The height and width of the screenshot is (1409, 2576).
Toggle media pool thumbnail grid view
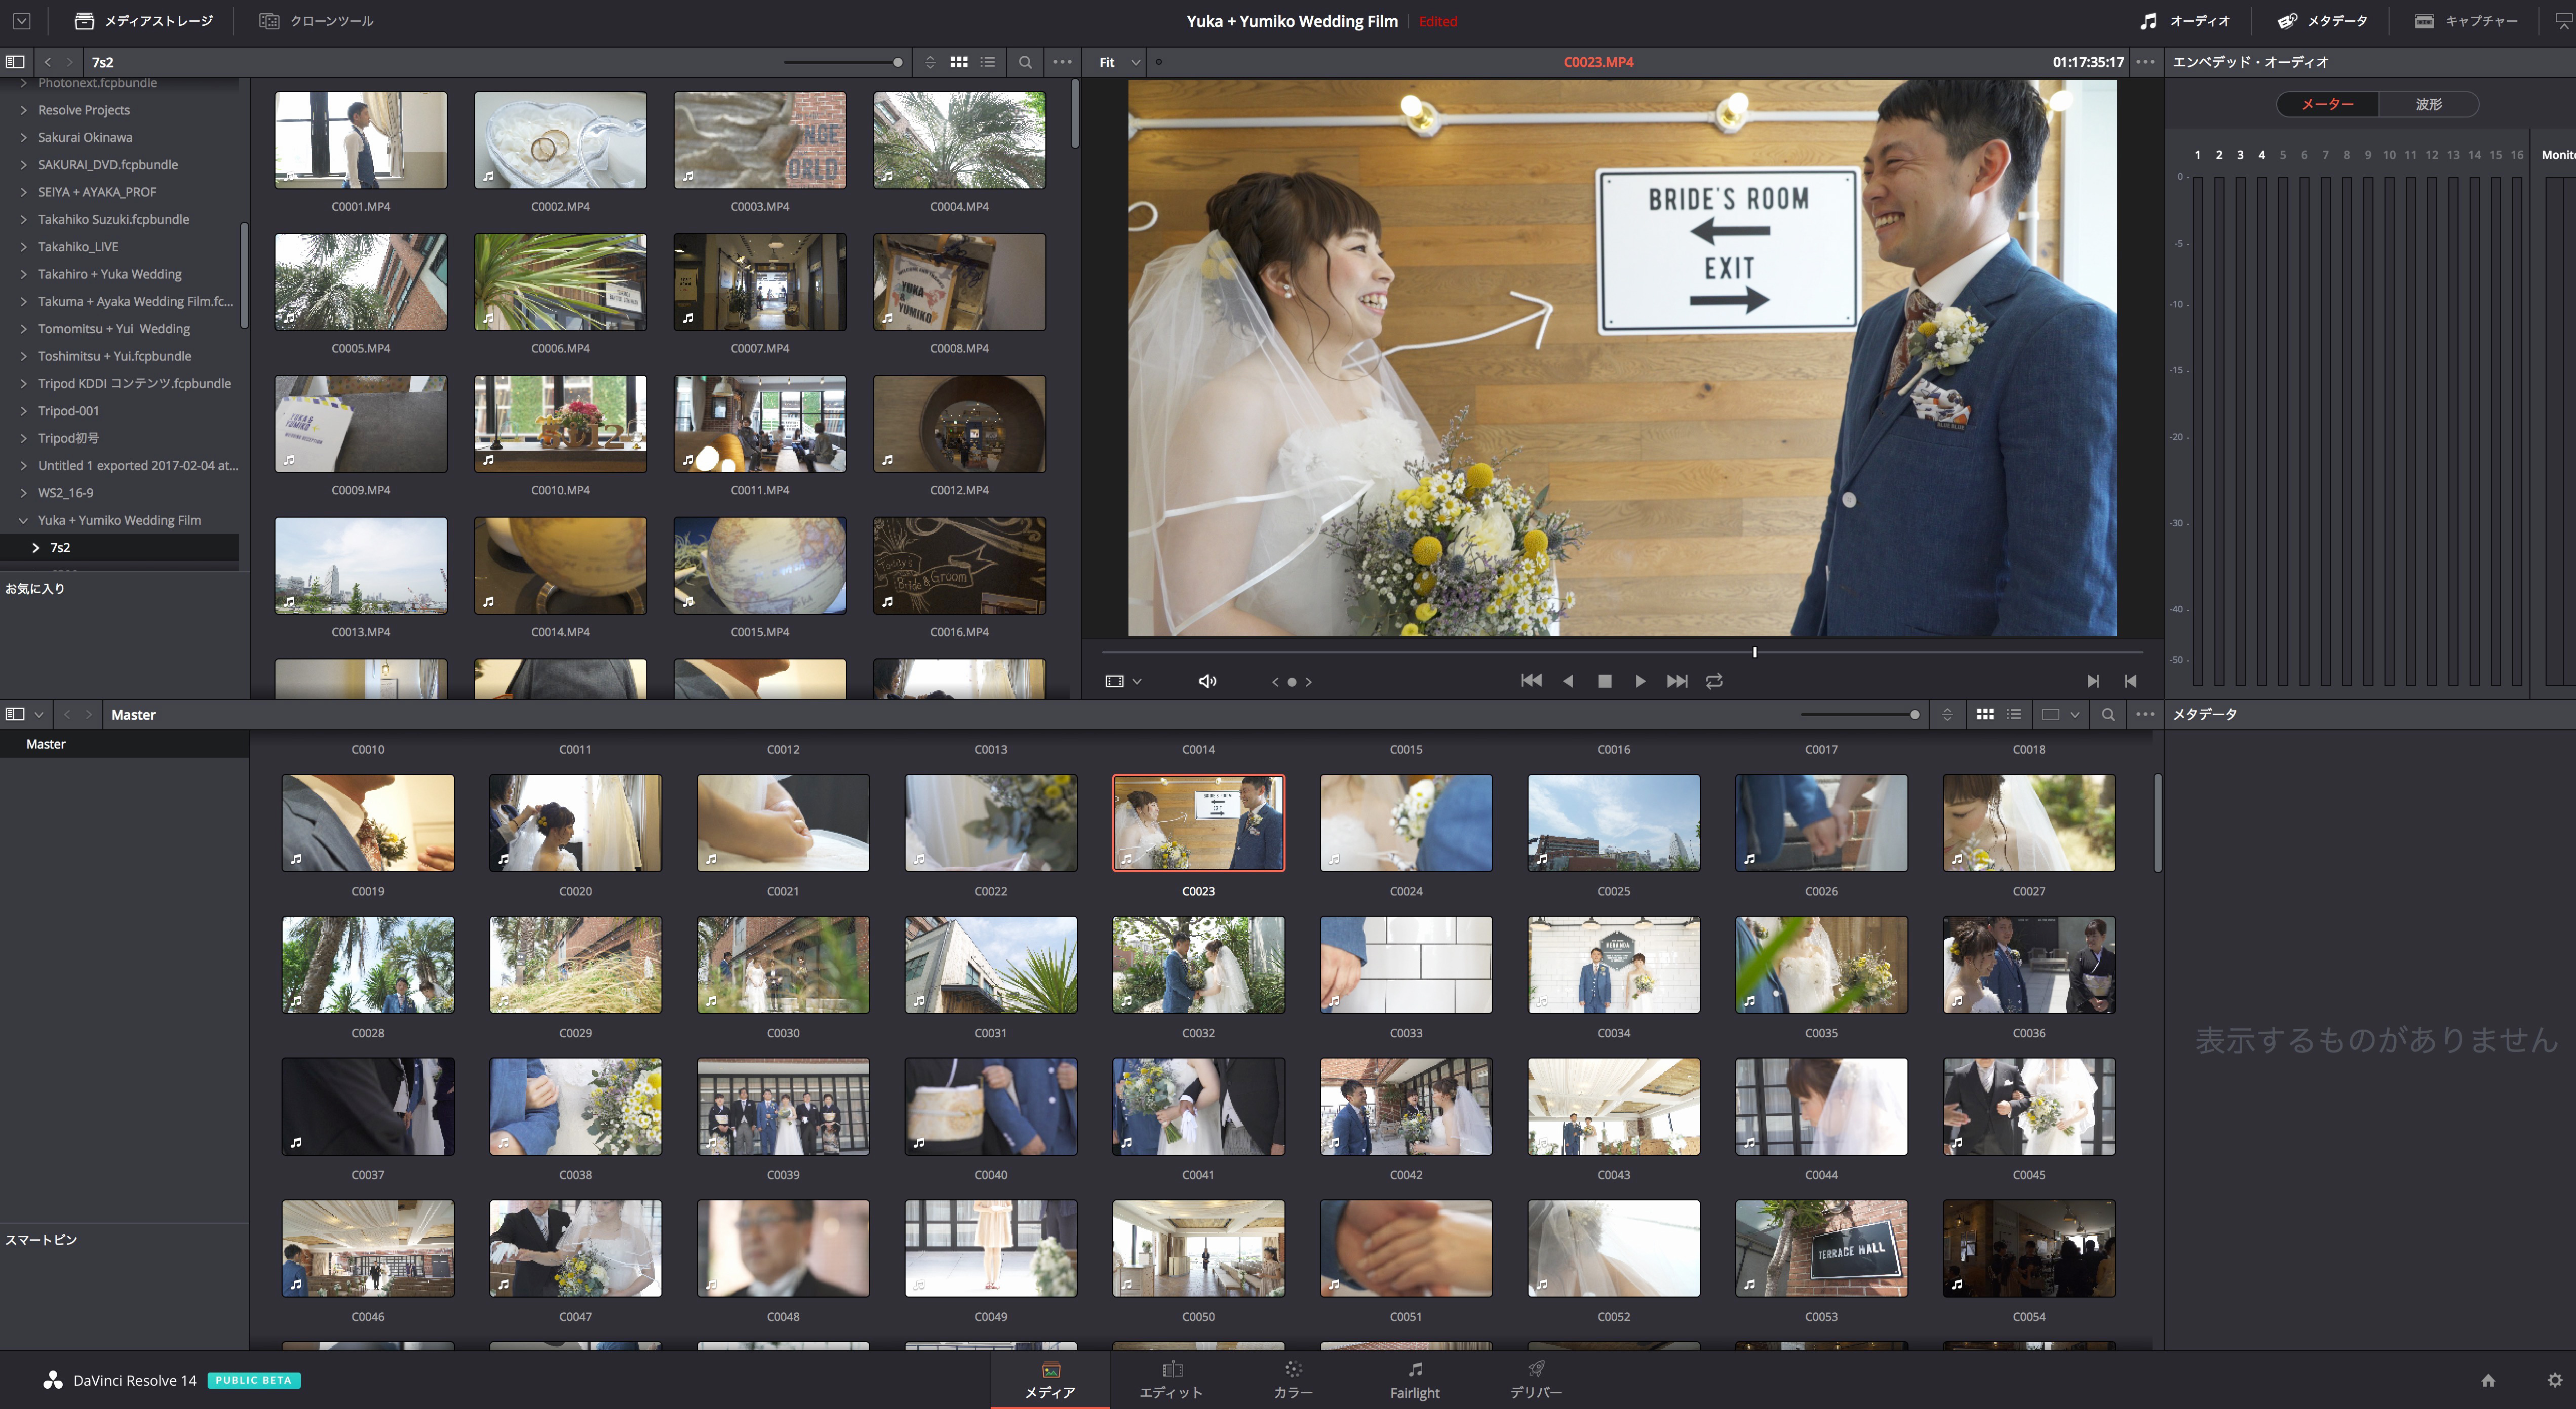point(1985,714)
